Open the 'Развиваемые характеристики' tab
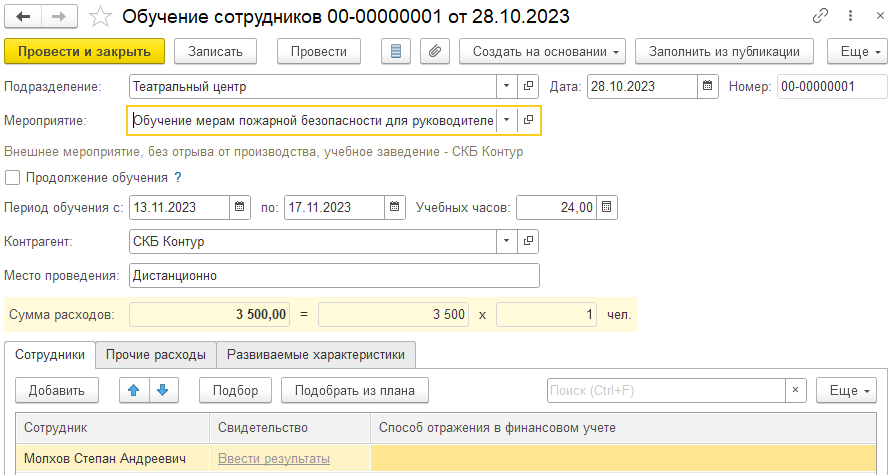 click(x=316, y=355)
